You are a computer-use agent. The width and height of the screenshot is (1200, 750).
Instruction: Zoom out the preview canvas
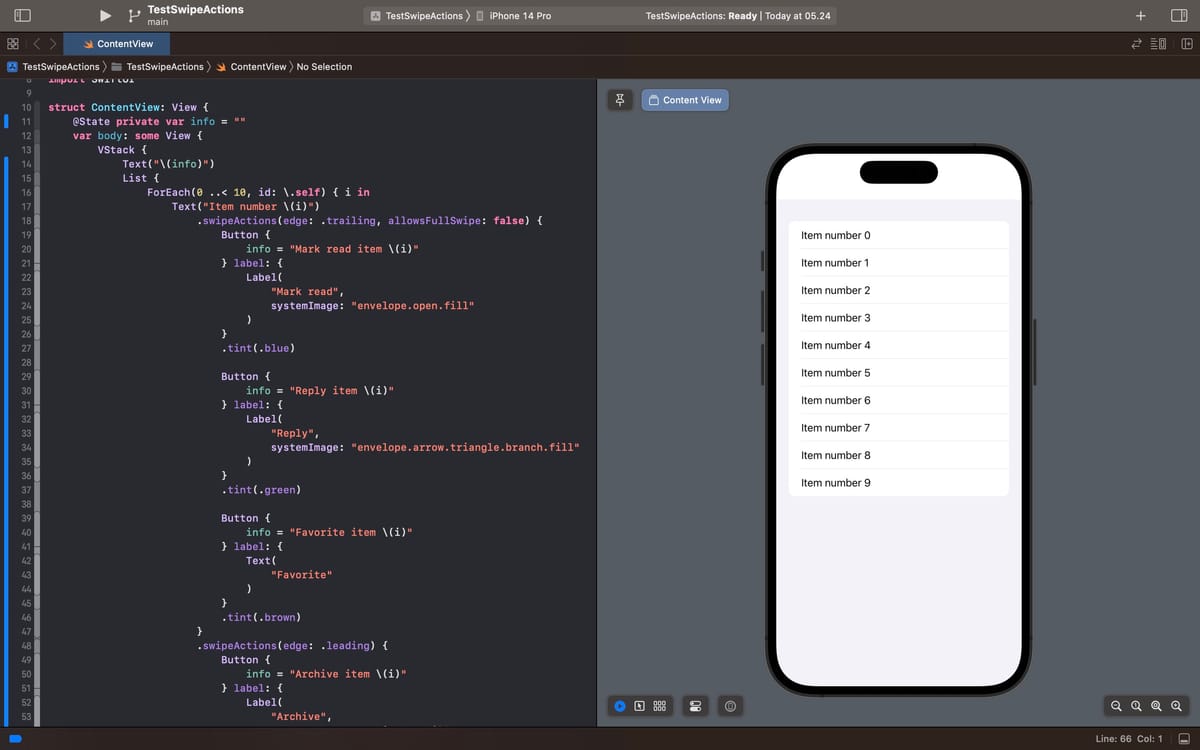click(1117, 706)
